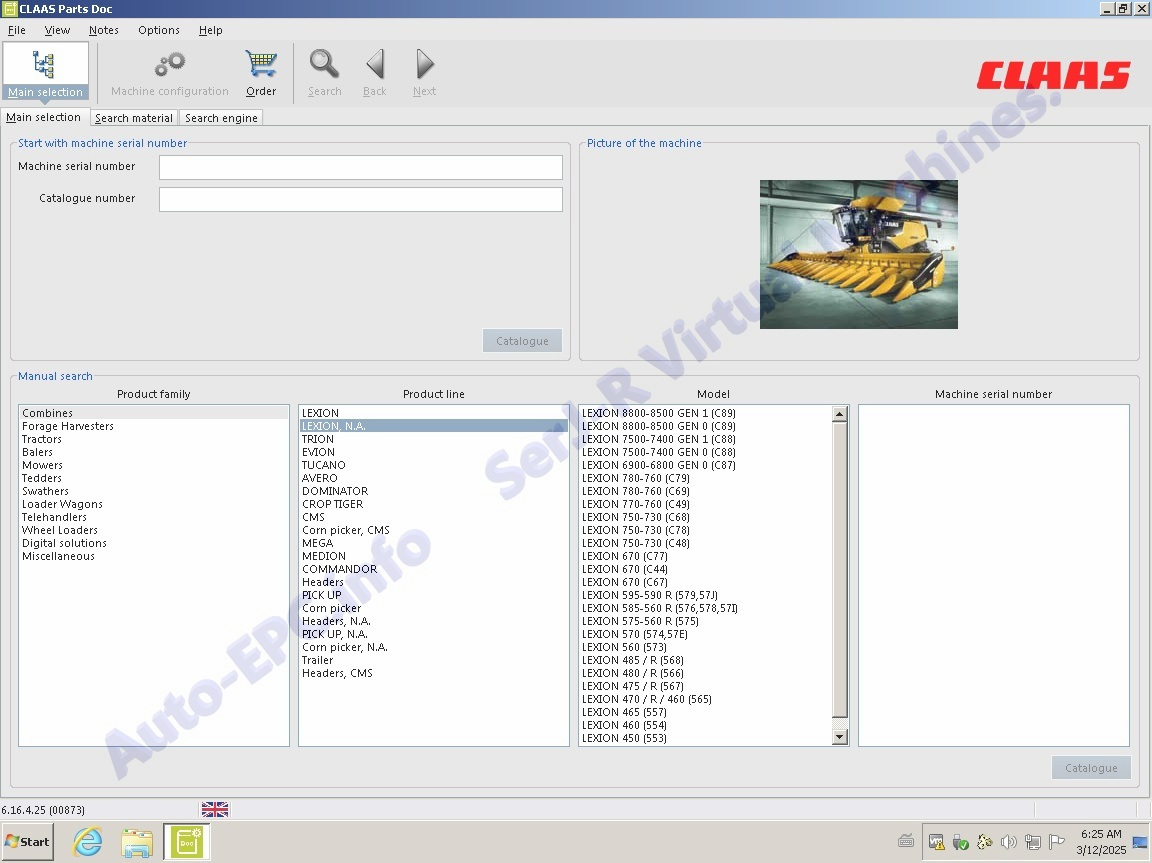Screen dimensions: 1152x863
Task: Click into the Catalogue number field
Action: pos(360,199)
